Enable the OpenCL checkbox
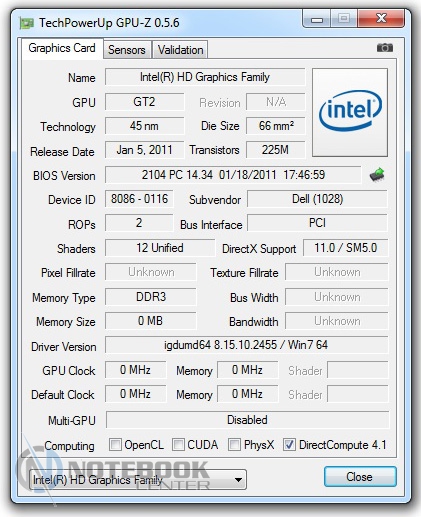 115,445
